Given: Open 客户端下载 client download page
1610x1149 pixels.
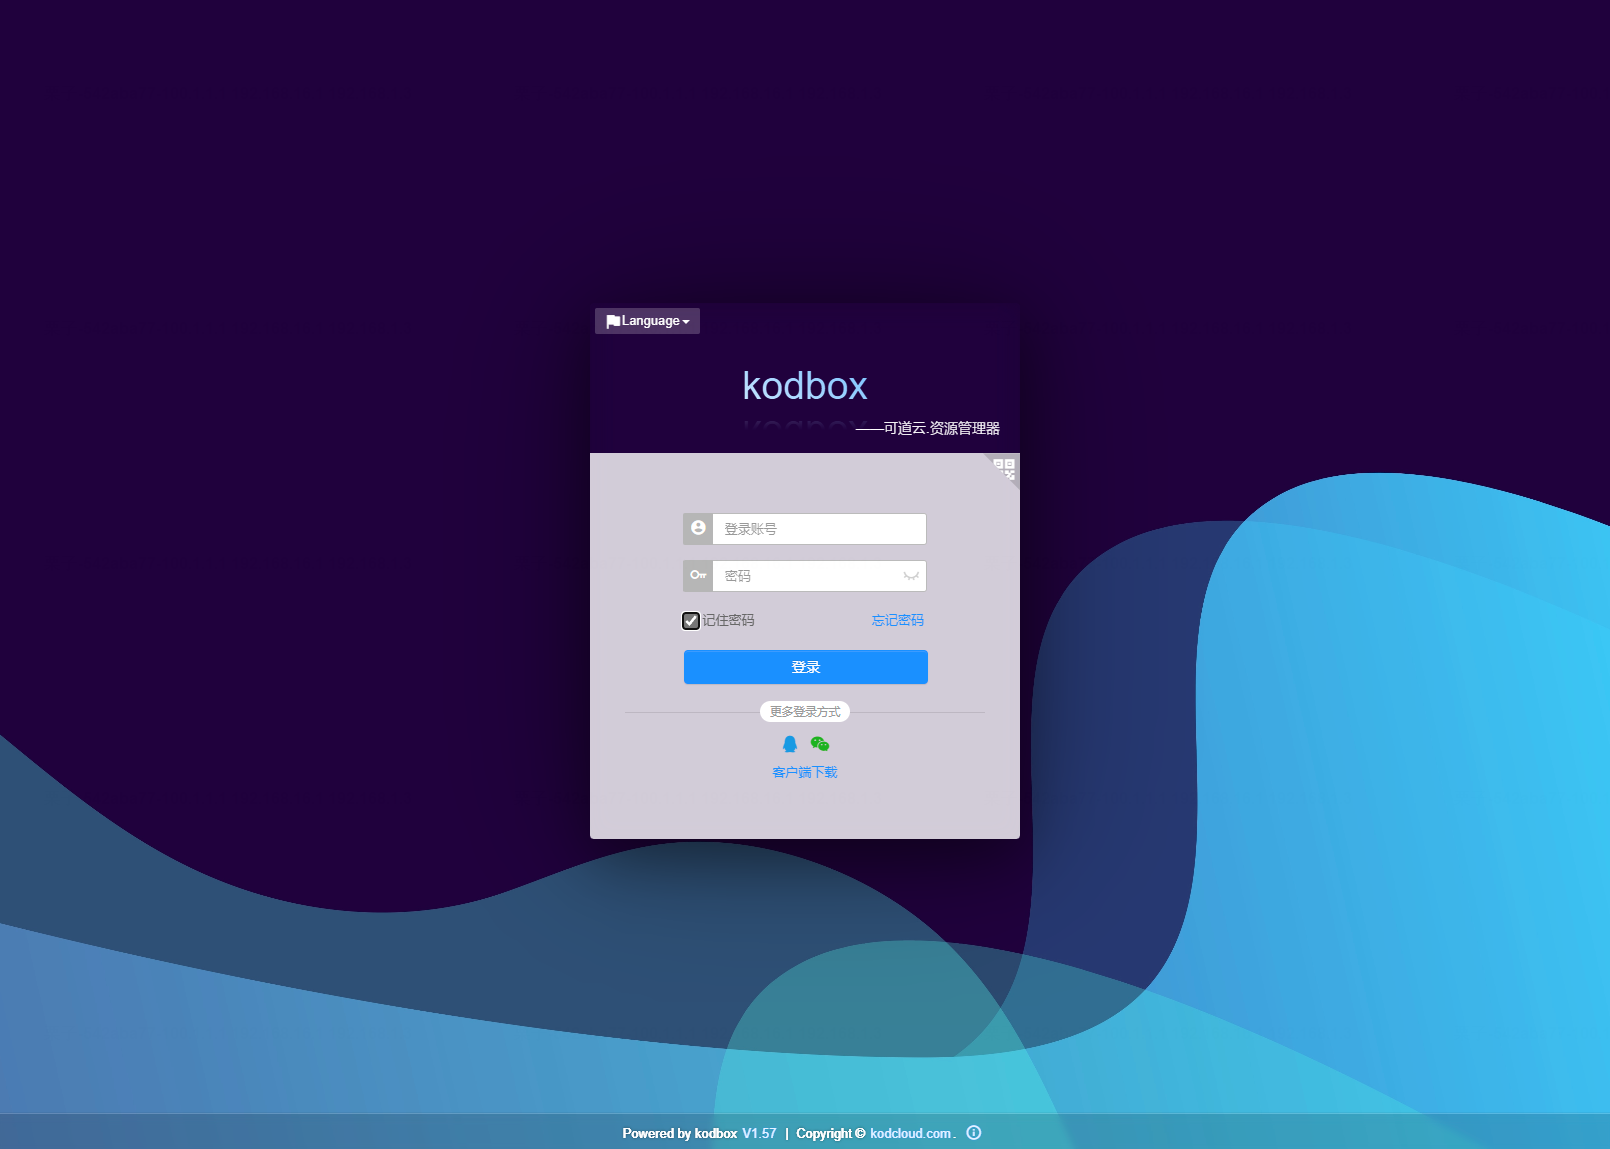Looking at the screenshot, I should pos(805,771).
